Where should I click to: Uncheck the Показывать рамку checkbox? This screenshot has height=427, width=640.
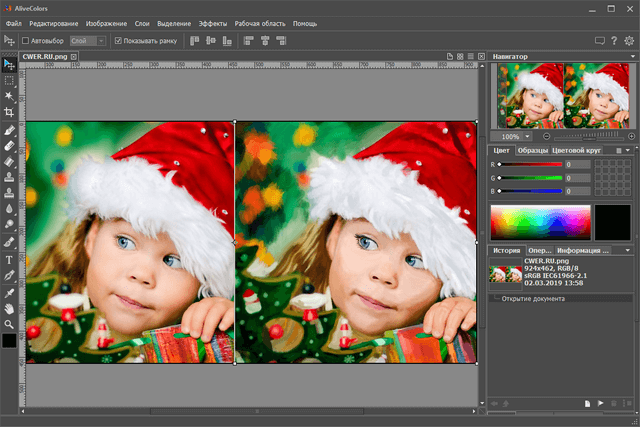pos(117,41)
